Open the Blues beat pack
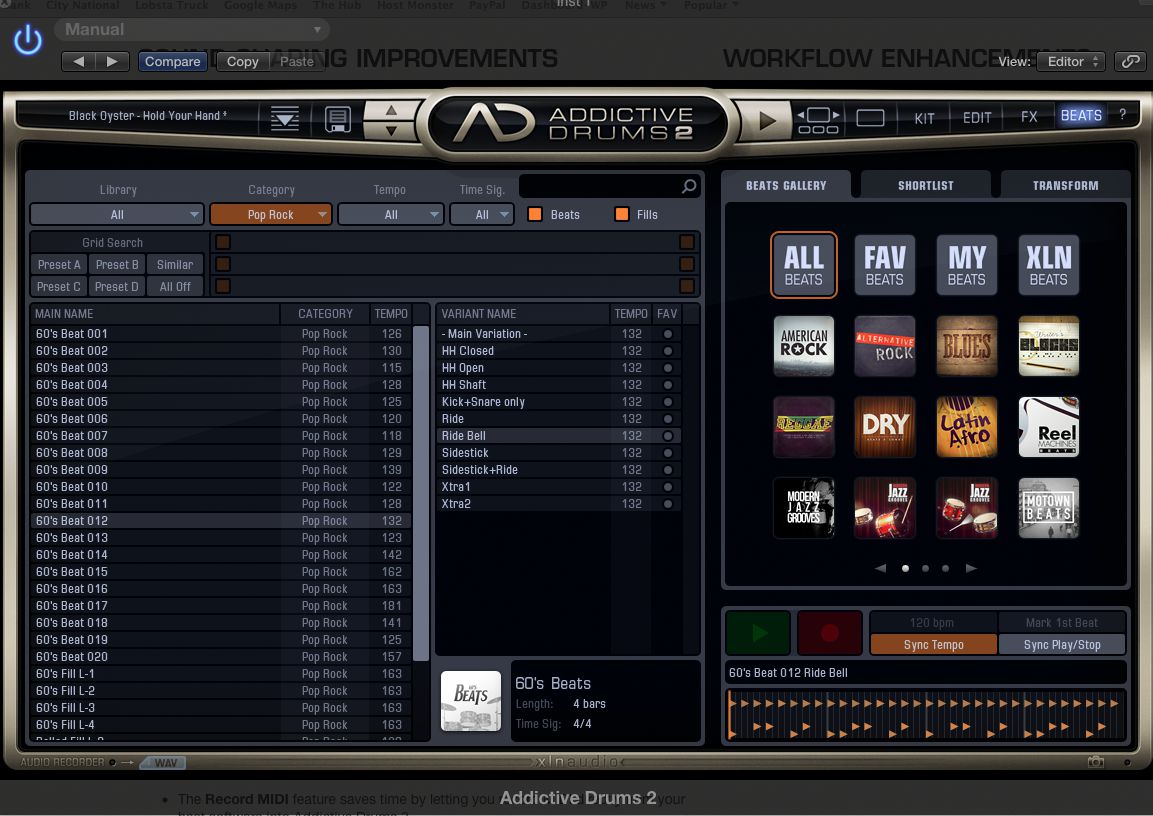This screenshot has width=1153, height=816. (966, 346)
